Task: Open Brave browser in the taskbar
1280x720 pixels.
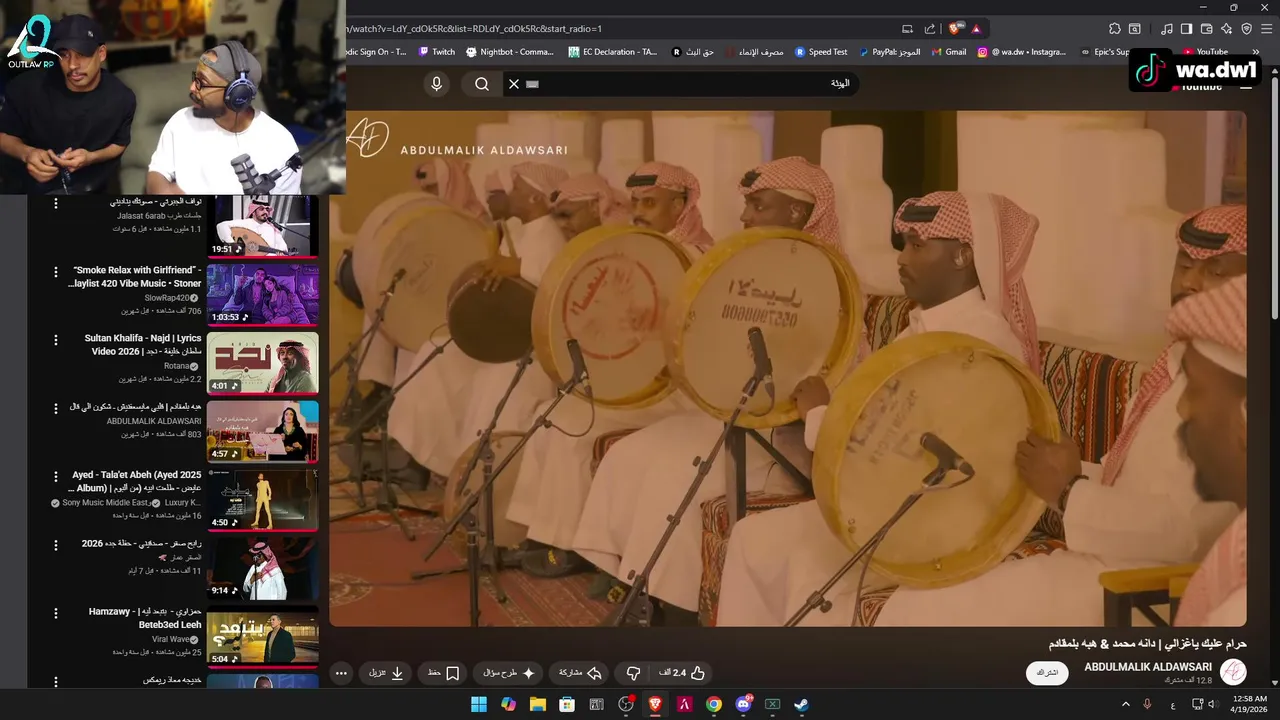Action: [x=655, y=704]
